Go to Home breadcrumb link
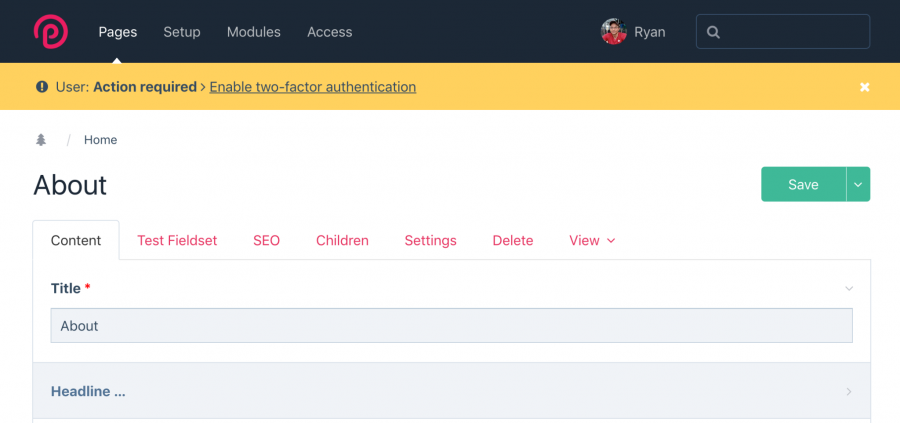 coord(100,140)
